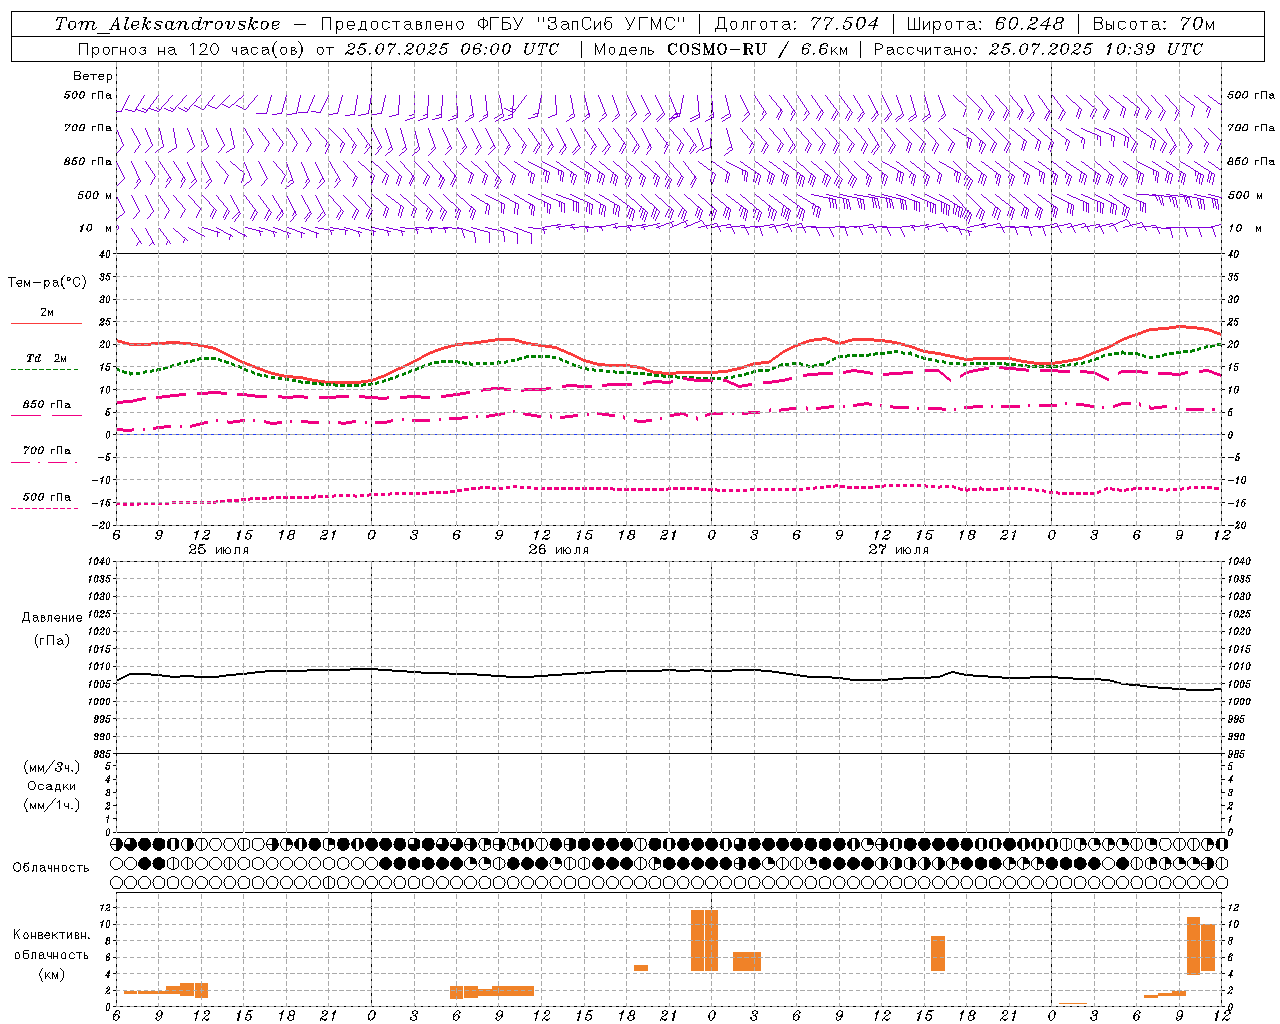Click the 2м temperature legend entry
The image size is (1280, 1024).
coord(47,312)
